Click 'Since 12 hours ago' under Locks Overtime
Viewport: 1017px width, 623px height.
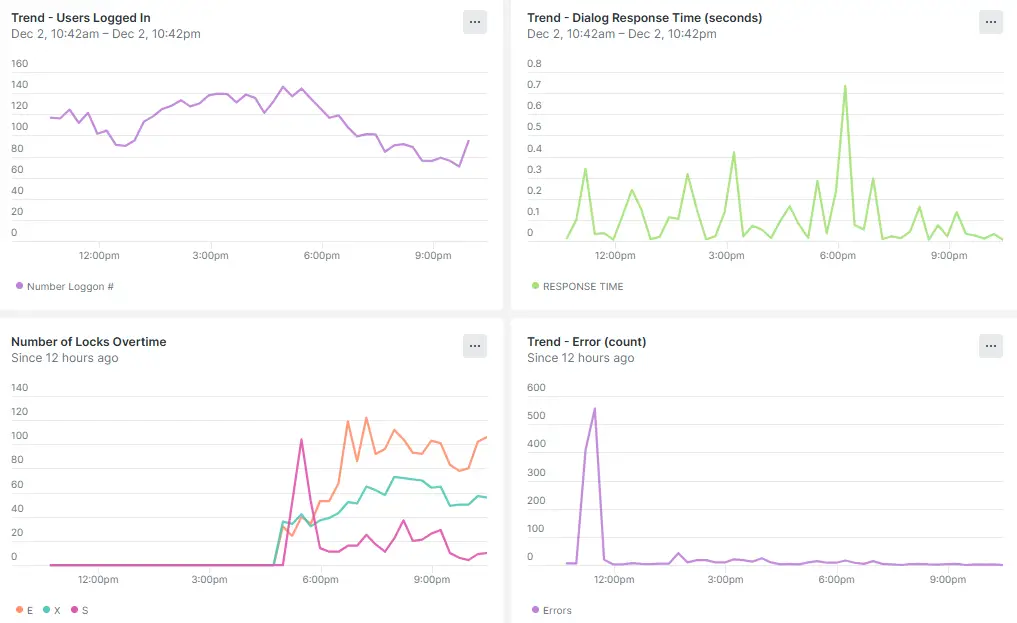point(65,358)
